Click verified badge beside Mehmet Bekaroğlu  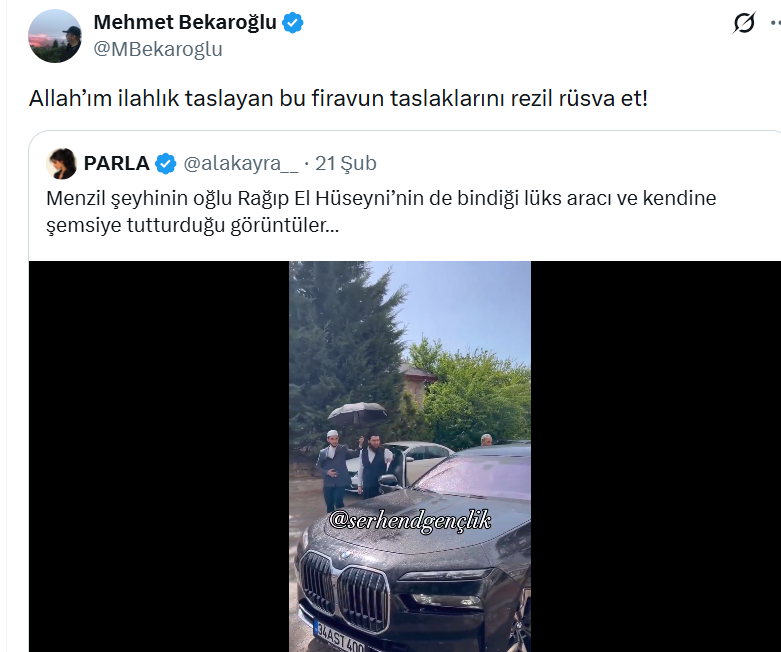293,23
